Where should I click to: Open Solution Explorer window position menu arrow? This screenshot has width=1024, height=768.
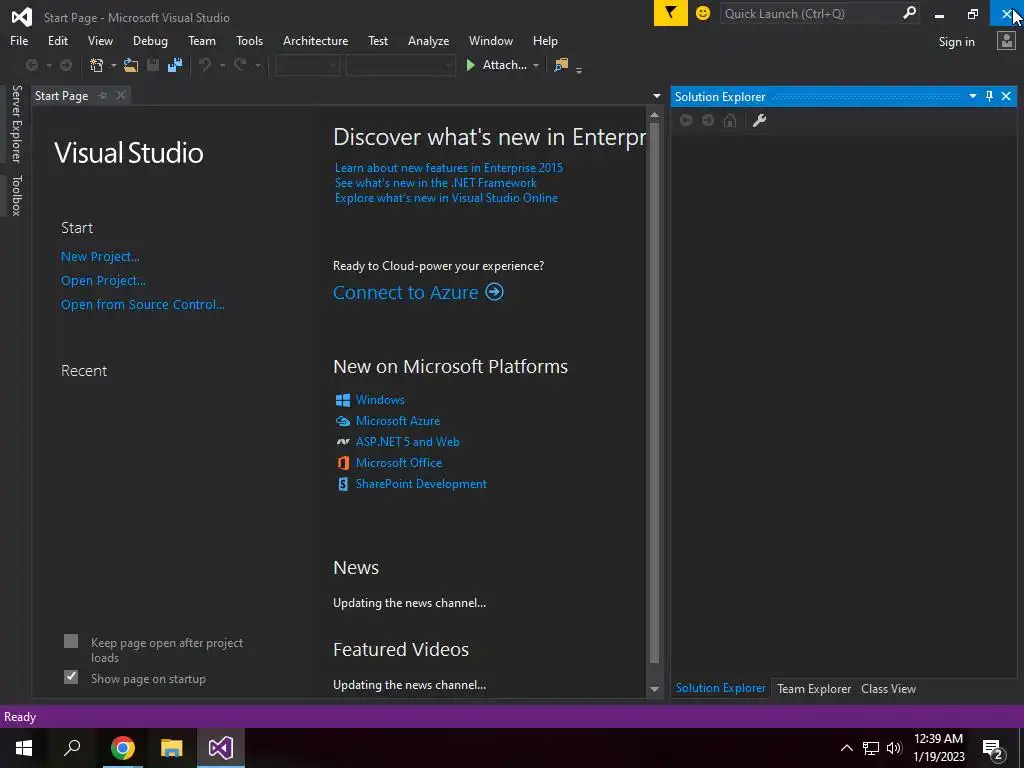click(x=972, y=96)
